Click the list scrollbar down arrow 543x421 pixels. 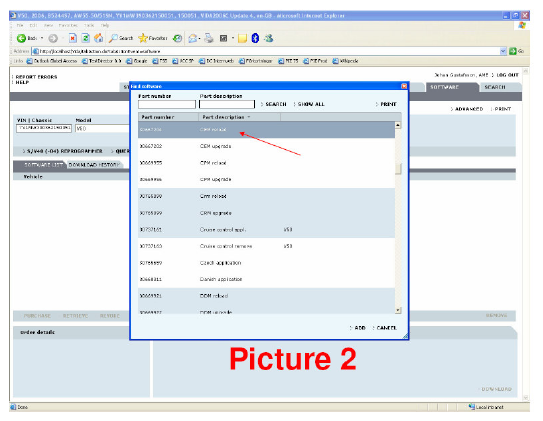398,310
